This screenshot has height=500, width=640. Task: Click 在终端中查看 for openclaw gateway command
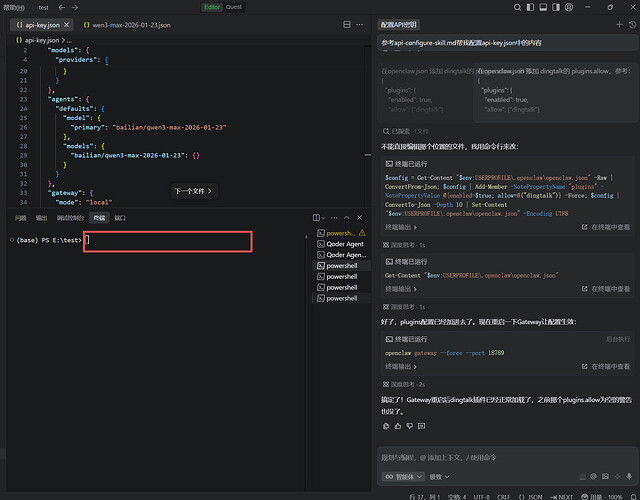tap(606, 367)
